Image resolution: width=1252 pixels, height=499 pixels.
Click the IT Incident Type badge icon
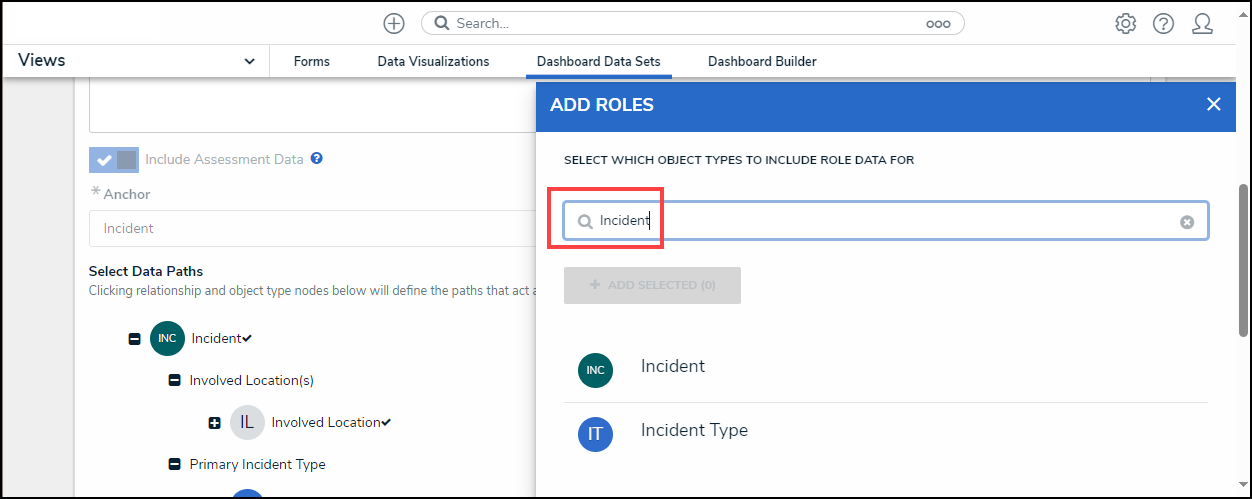pyautogui.click(x=595, y=434)
